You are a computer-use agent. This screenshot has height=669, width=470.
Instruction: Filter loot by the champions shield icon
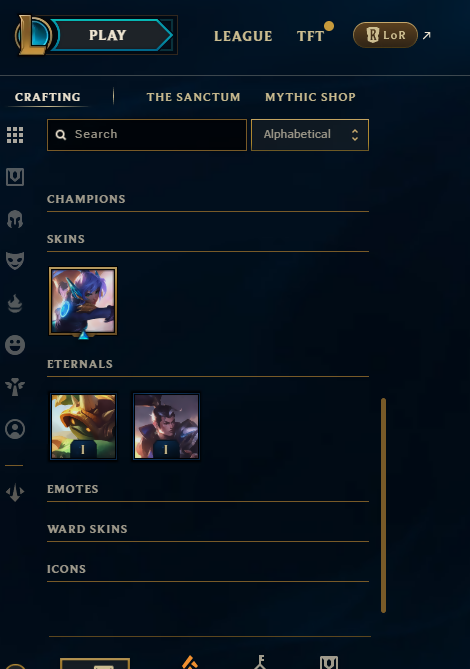[15, 177]
